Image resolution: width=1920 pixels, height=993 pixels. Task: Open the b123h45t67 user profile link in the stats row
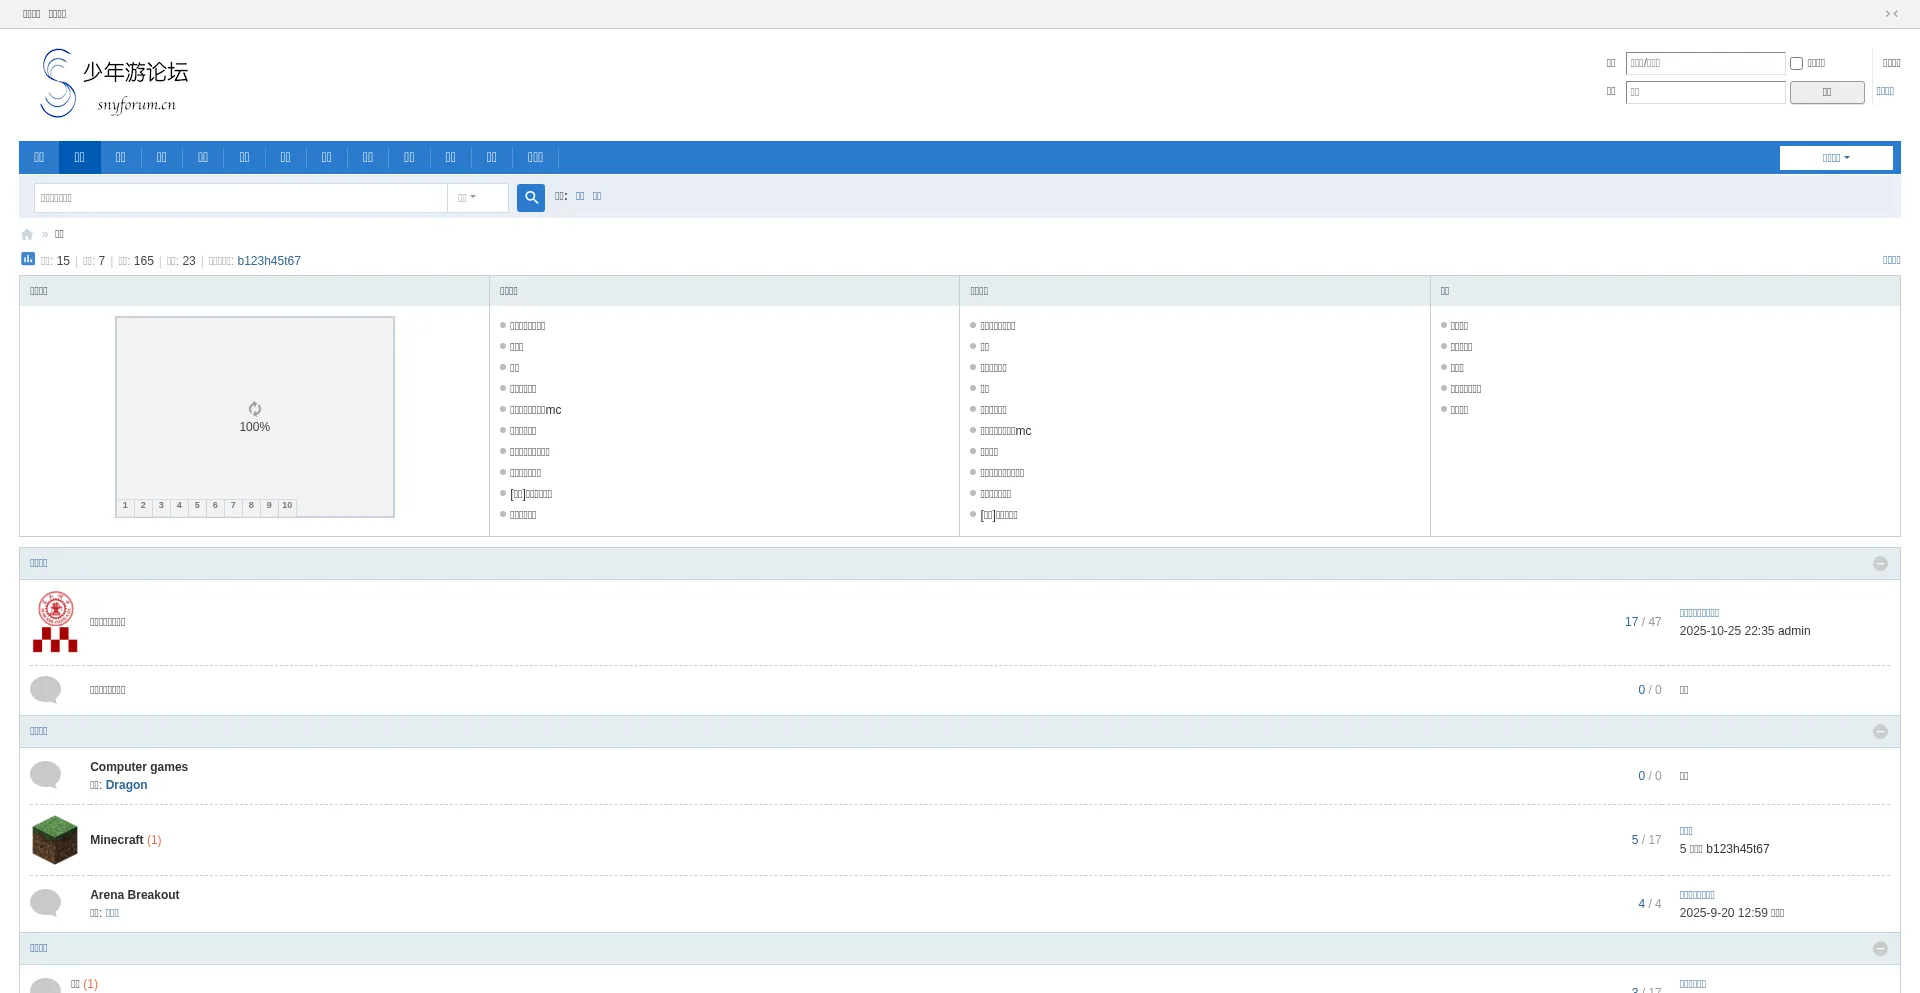[269, 261]
